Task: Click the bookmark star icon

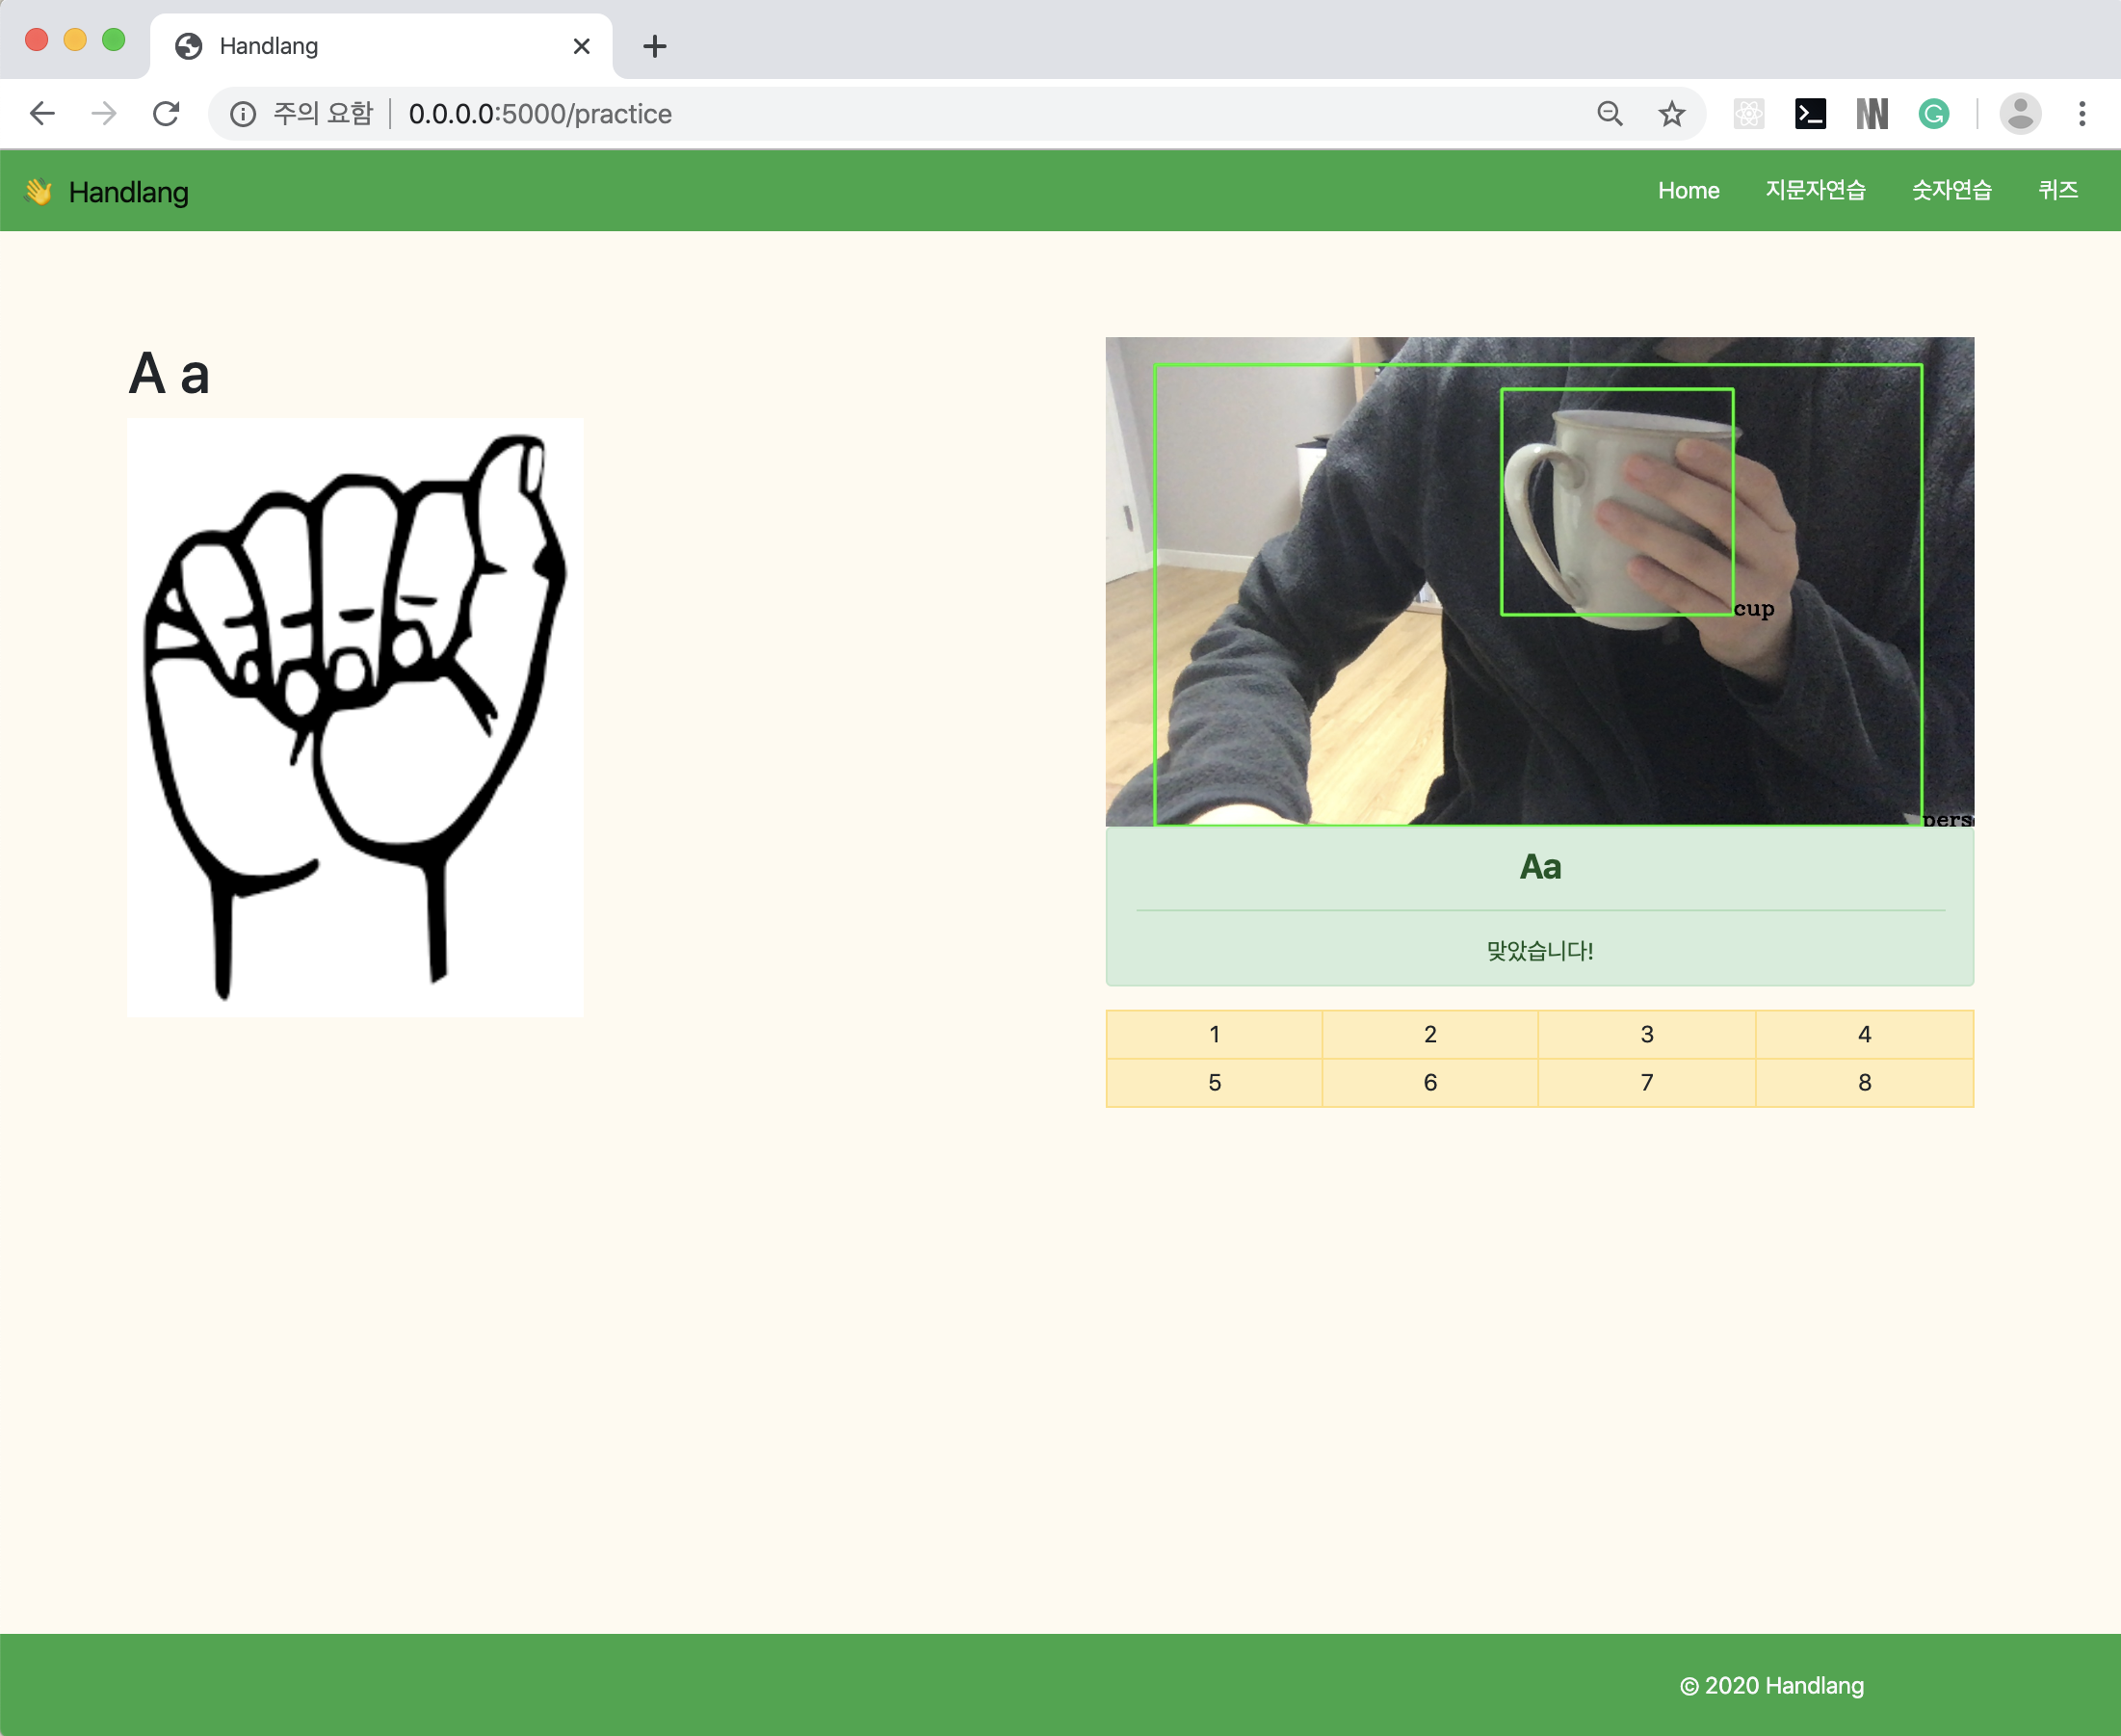Action: 1671,114
